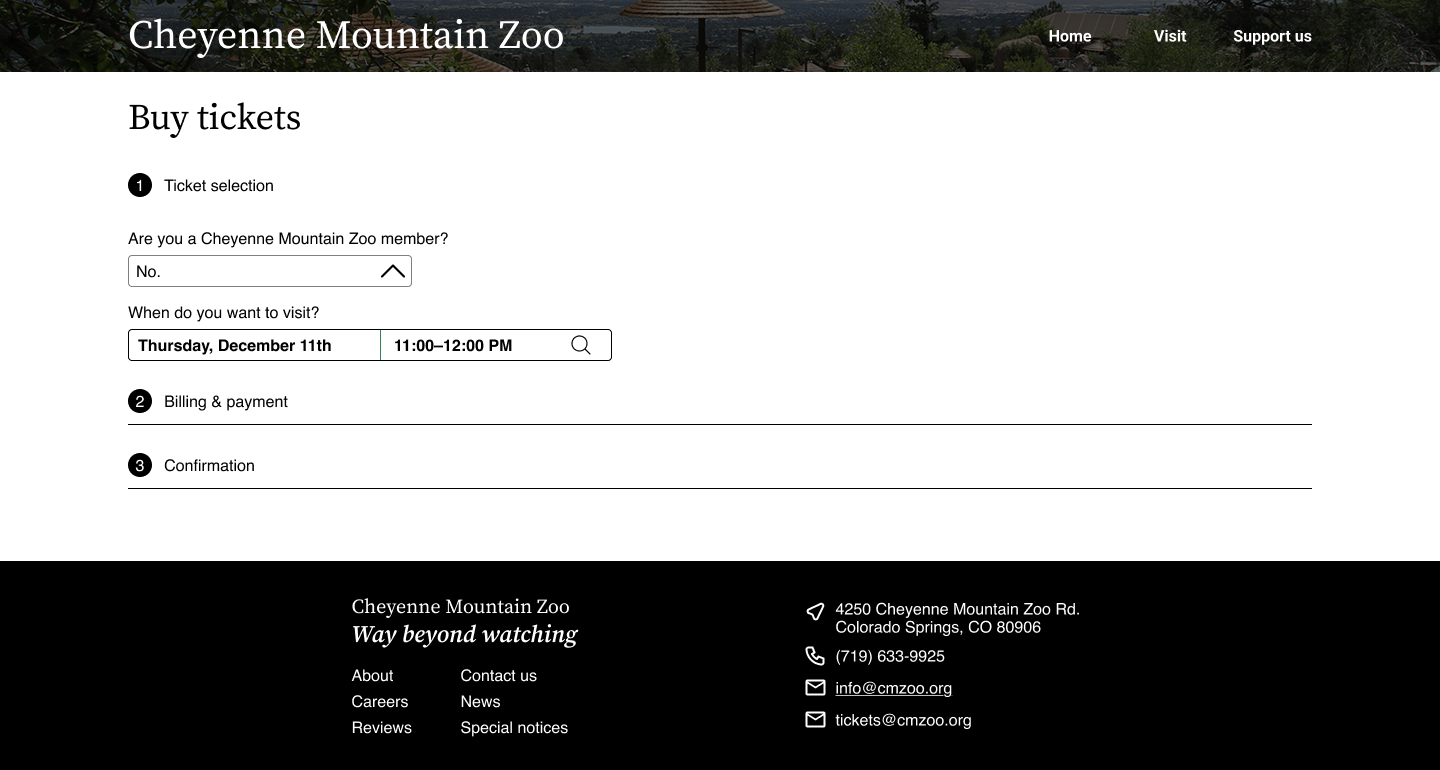Click the 'Are you a Cheyenne Mountain Zoo member?' label
This screenshot has width=1440, height=770.
(288, 239)
